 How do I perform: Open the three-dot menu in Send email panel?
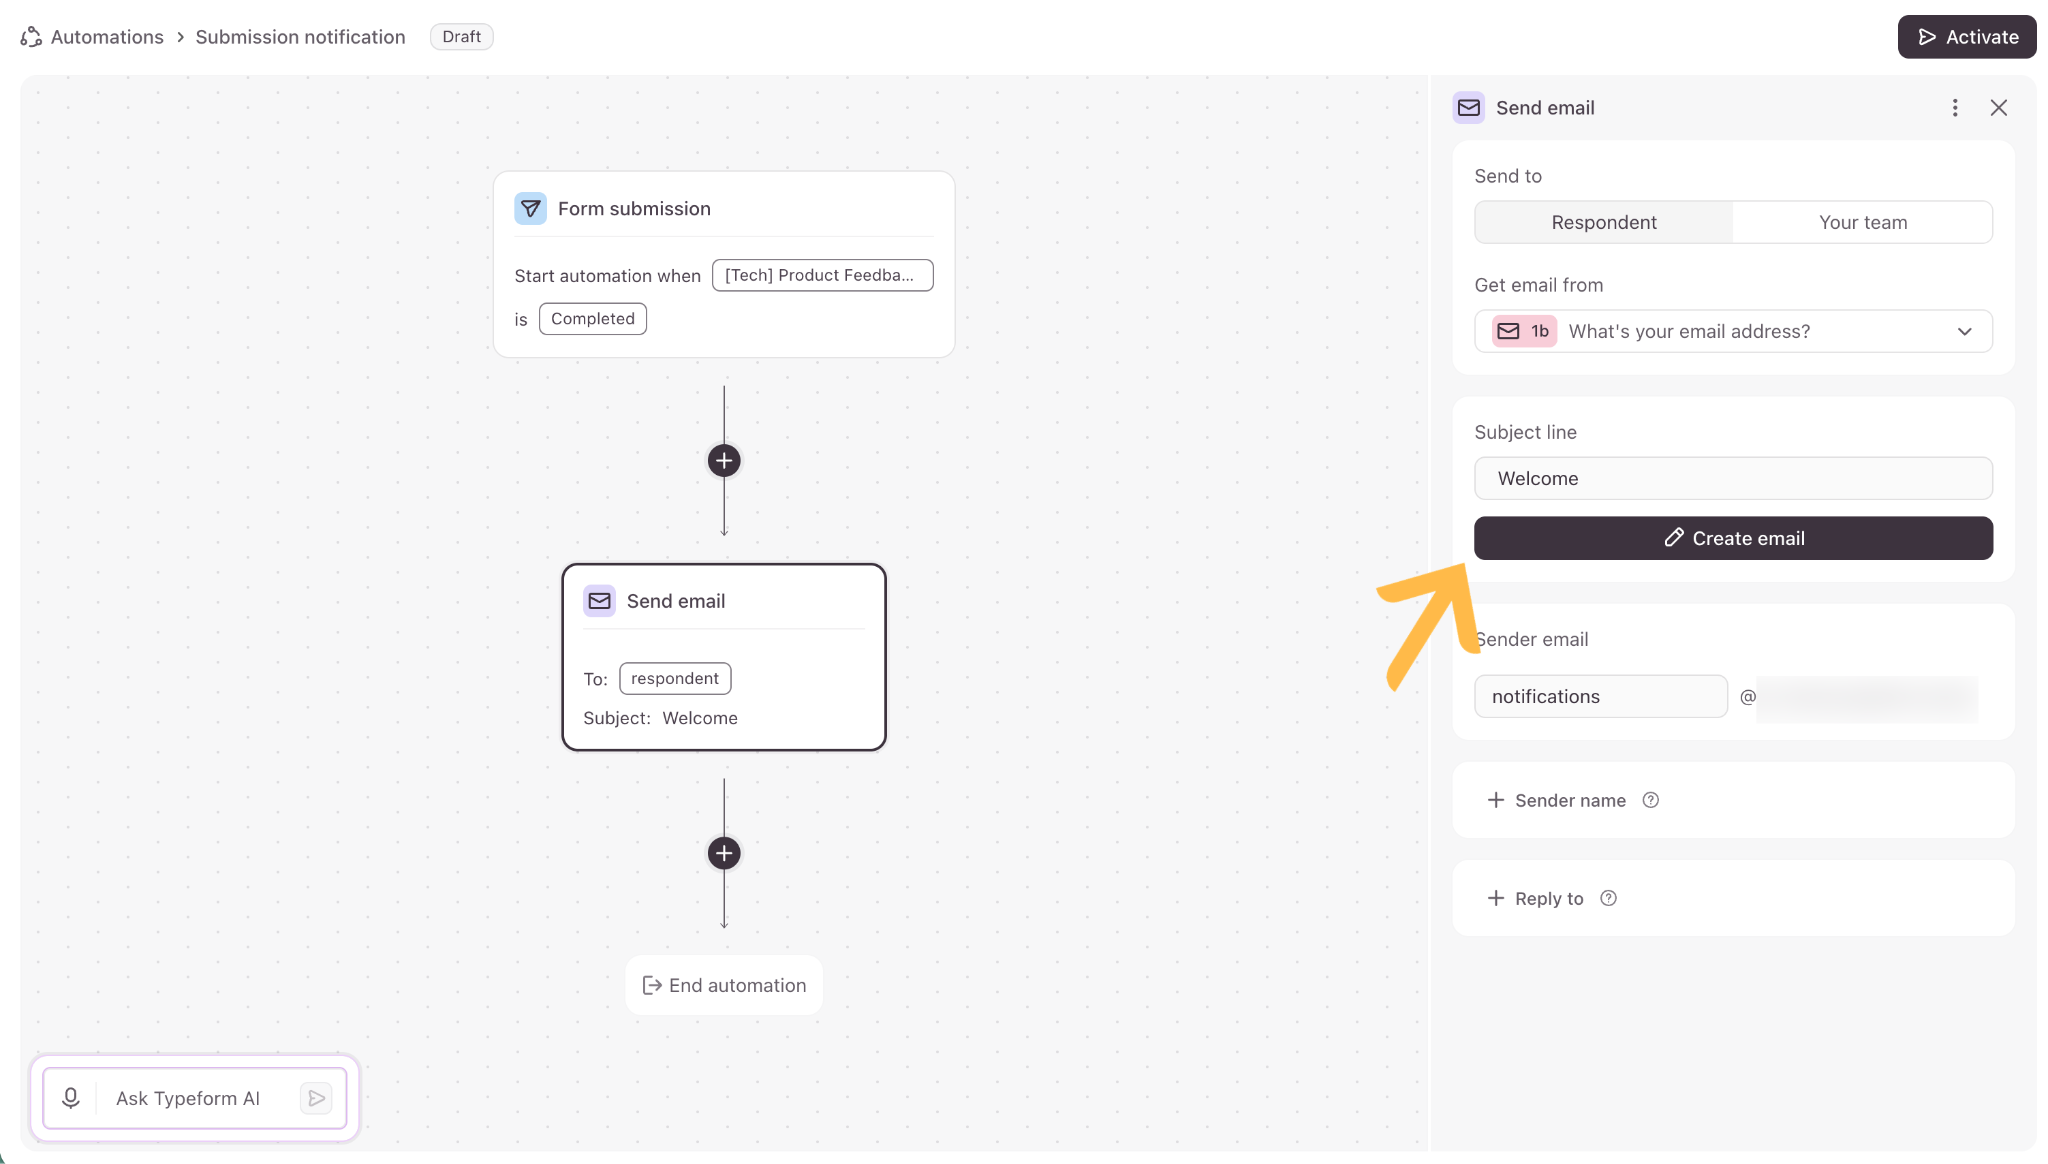point(1955,108)
